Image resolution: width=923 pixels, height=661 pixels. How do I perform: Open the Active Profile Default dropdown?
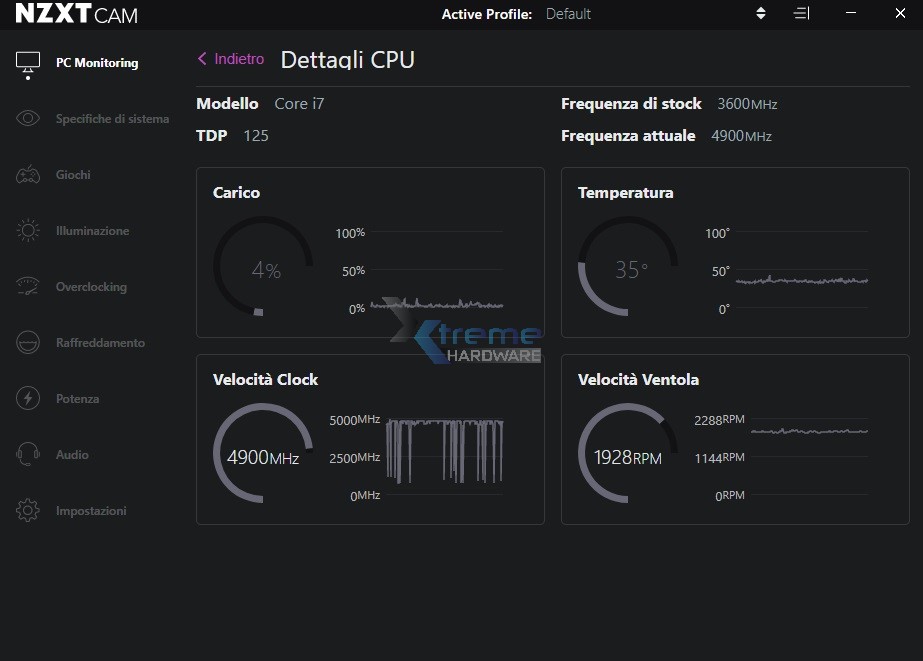[568, 14]
